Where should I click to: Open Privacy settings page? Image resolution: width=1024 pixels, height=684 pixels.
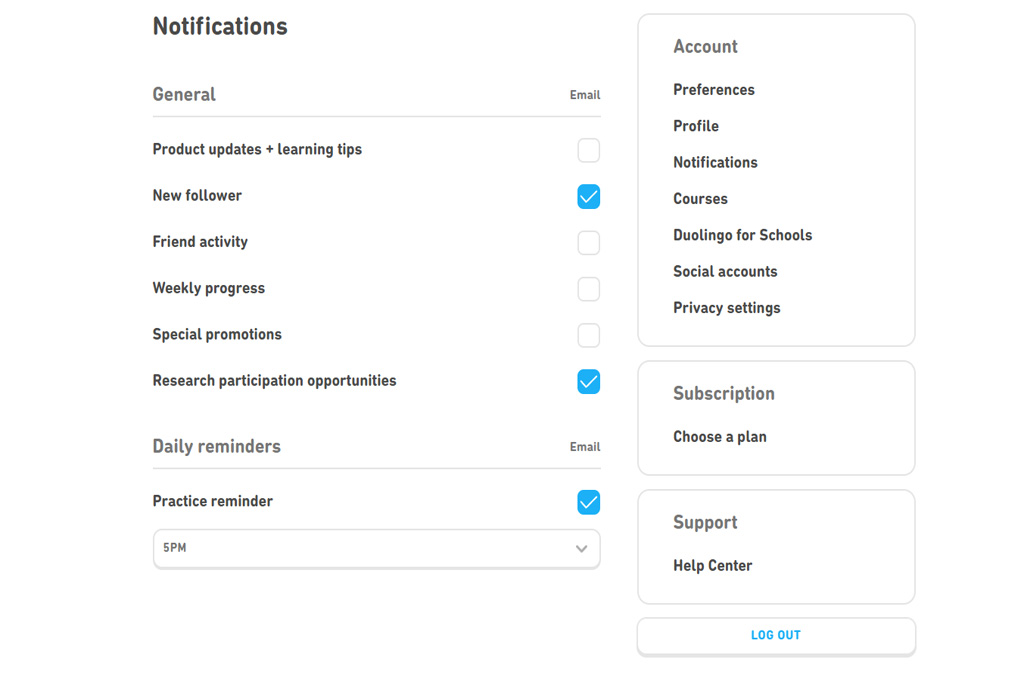point(726,308)
